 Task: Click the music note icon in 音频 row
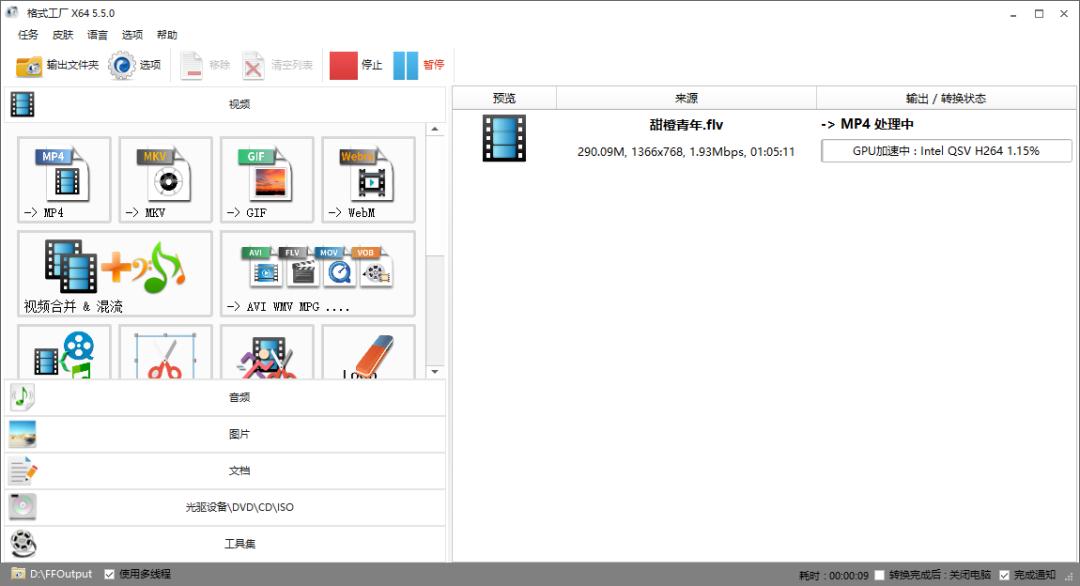[x=22, y=397]
